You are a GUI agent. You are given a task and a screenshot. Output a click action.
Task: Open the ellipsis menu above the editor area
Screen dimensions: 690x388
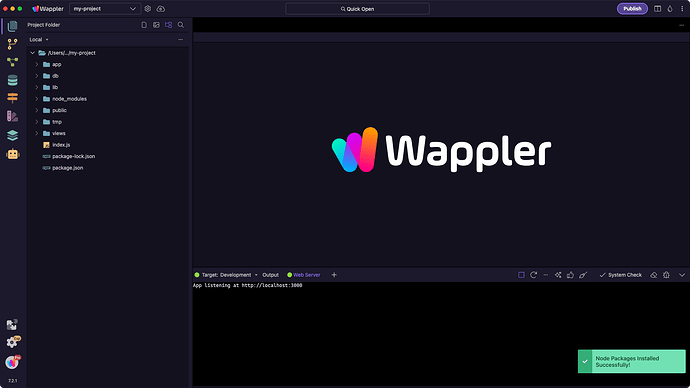[681, 25]
